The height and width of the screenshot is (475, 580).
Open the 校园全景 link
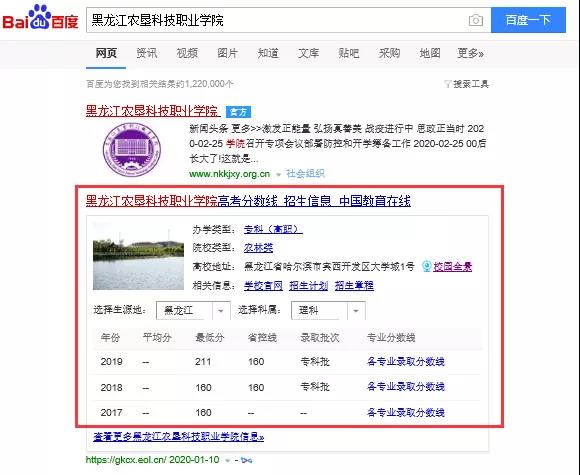[x=452, y=266]
